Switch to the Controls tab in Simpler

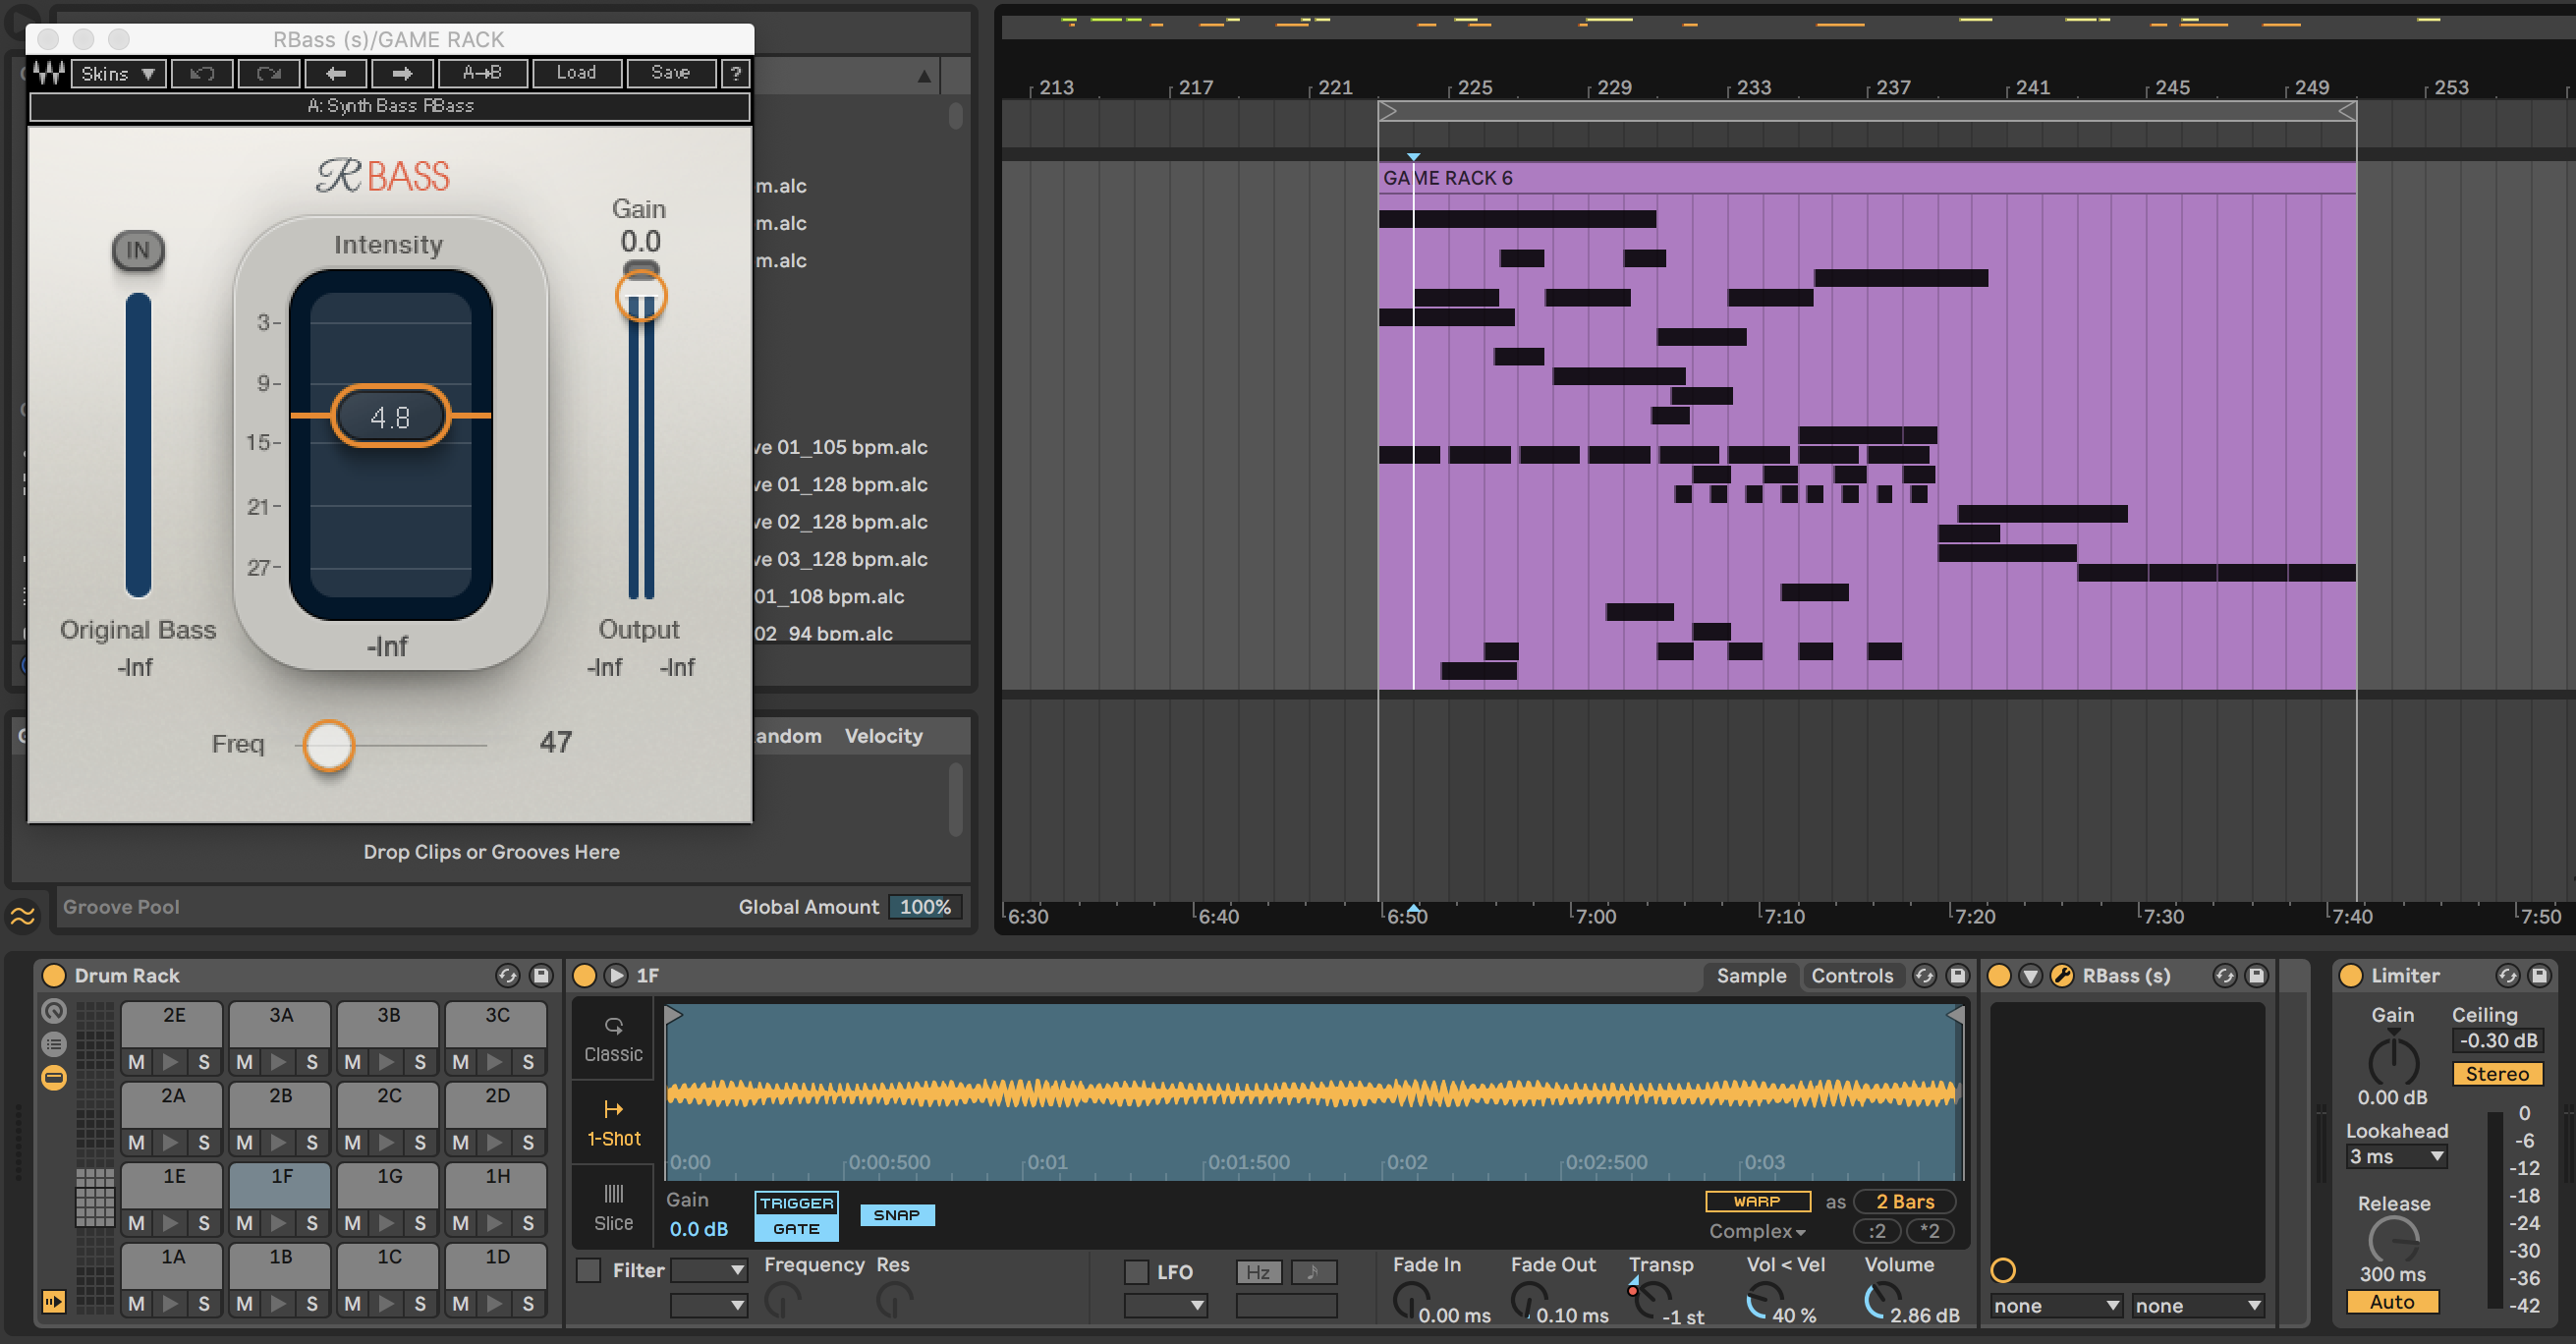tap(1852, 975)
